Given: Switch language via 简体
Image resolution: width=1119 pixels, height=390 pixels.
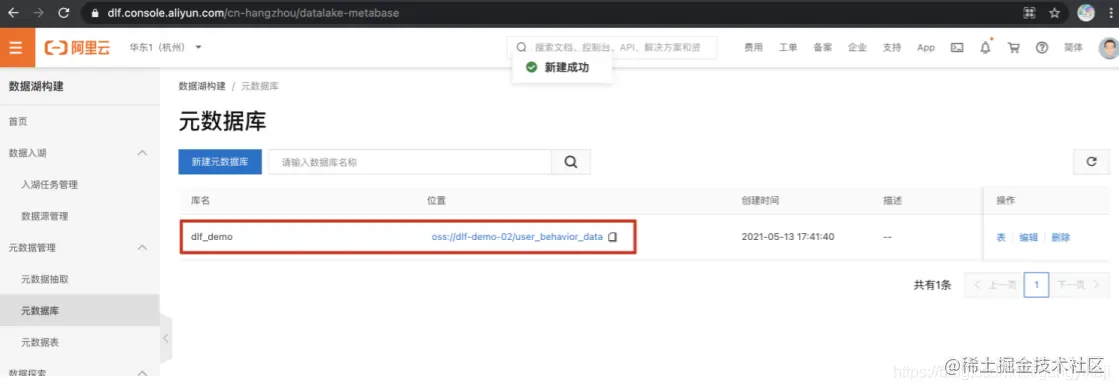Looking at the screenshot, I should point(1073,48).
